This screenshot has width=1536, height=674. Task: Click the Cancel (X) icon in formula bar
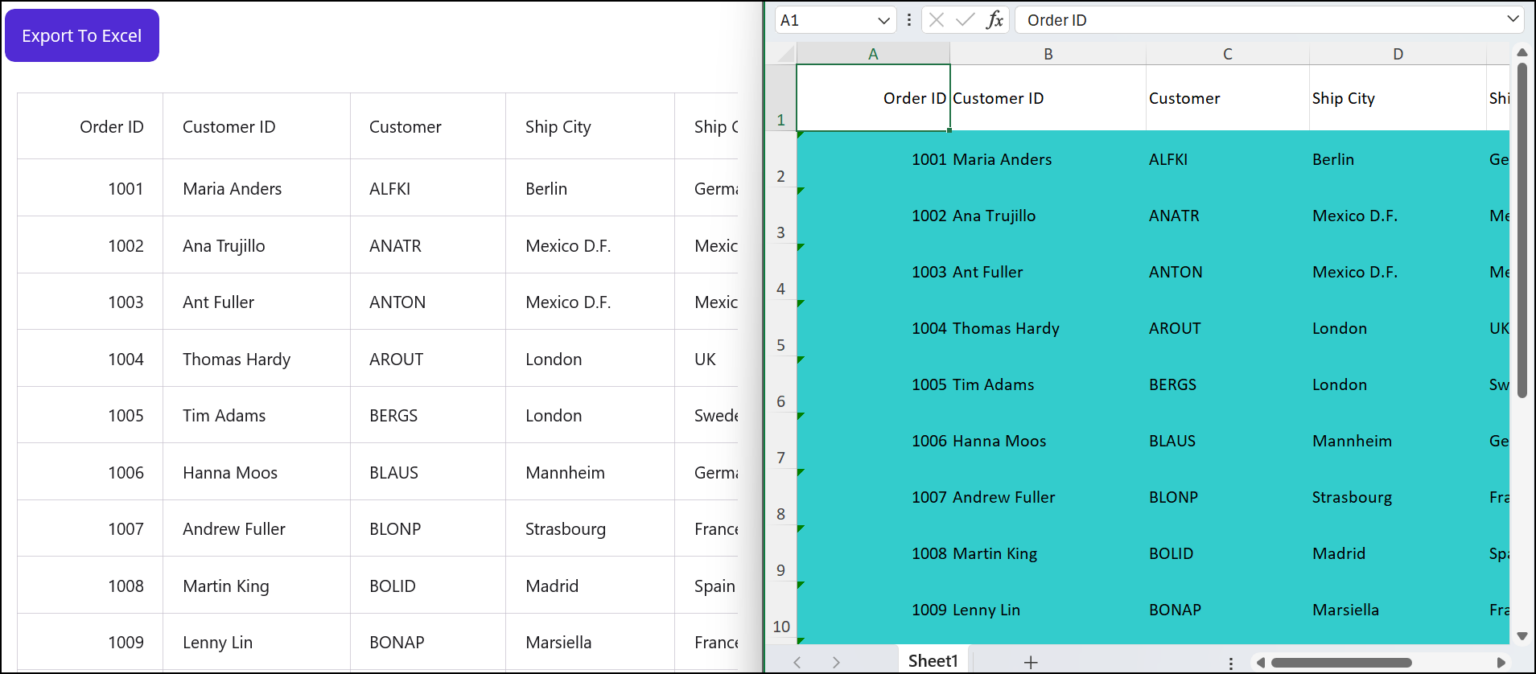click(x=935, y=19)
